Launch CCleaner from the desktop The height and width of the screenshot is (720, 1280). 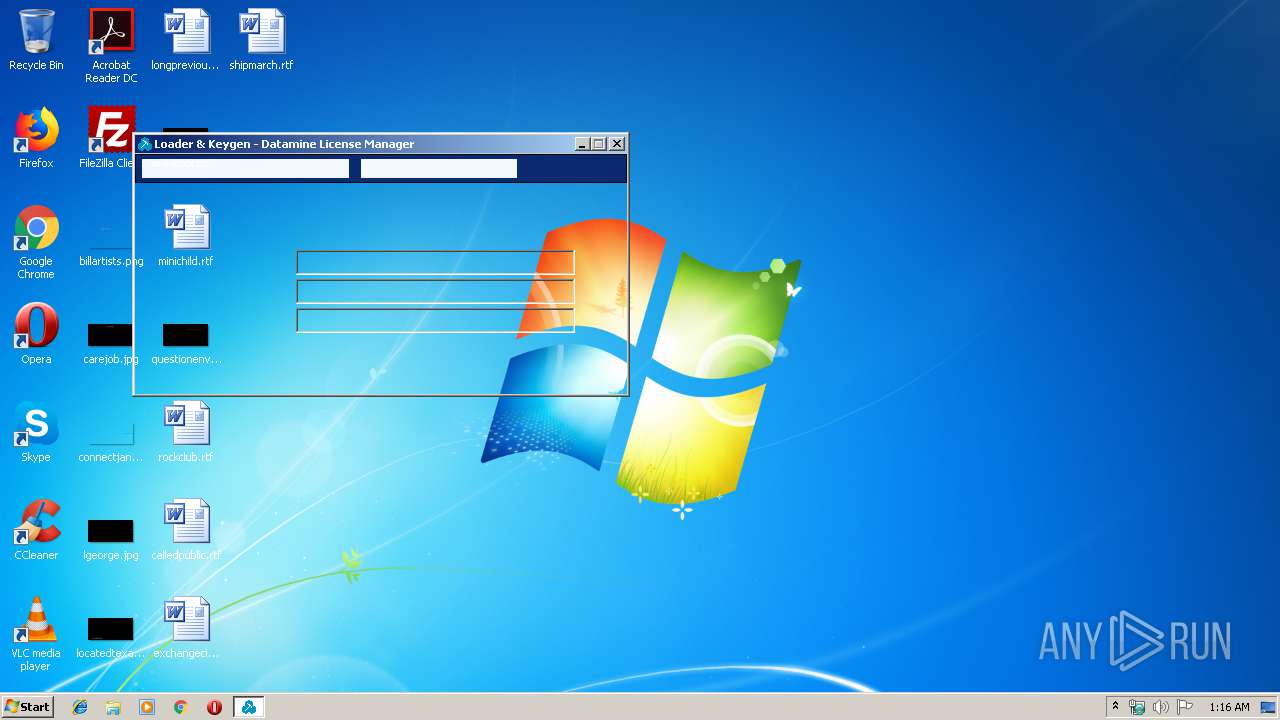coord(36,530)
